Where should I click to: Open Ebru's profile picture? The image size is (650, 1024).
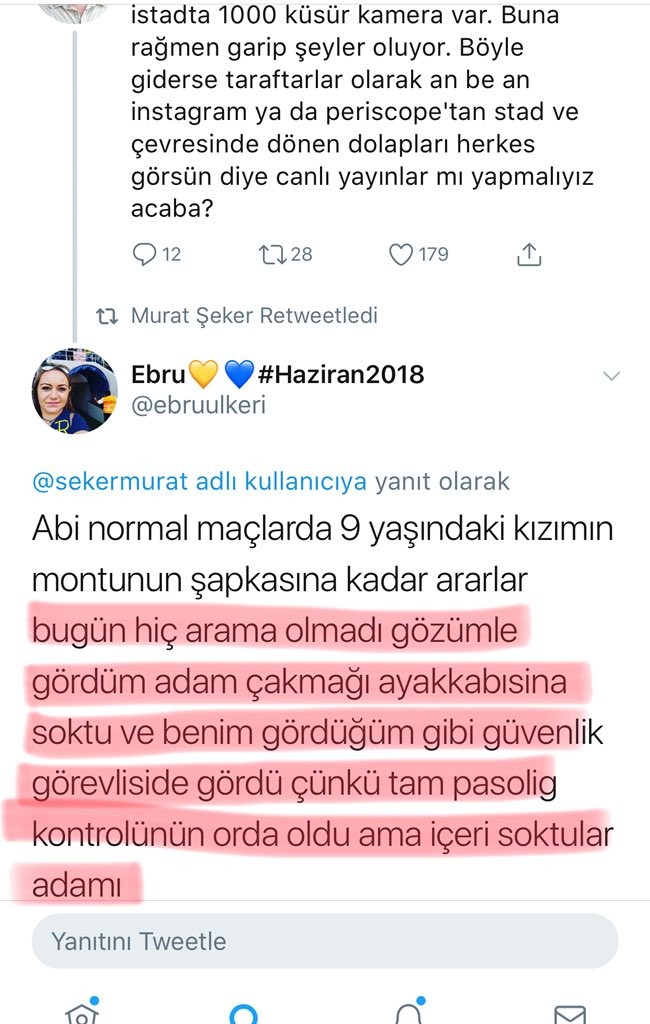(x=75, y=391)
